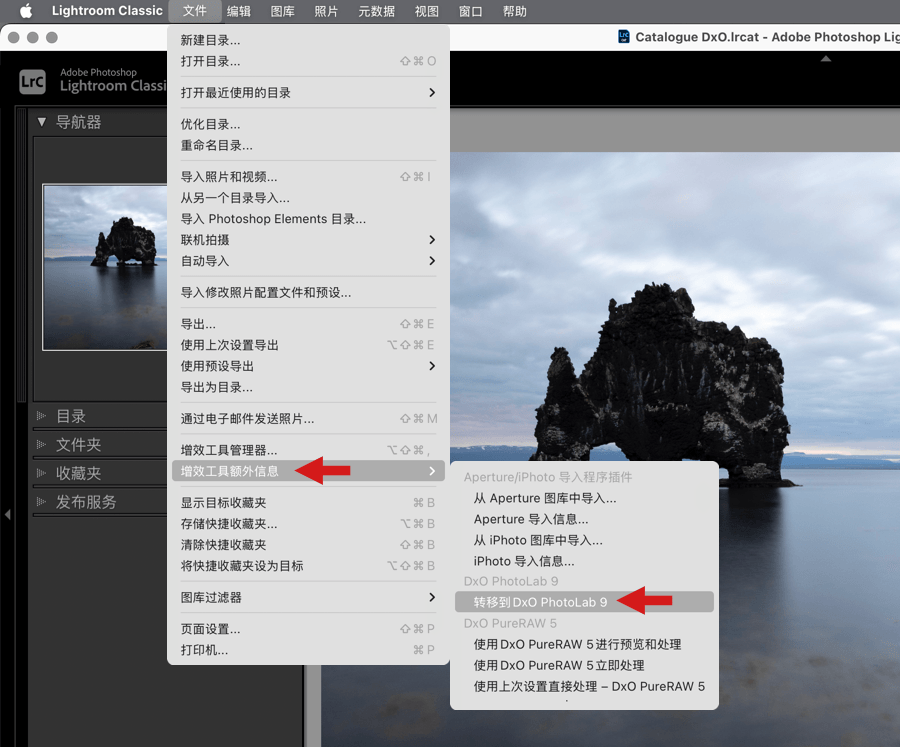
Task: Select 通过电子邮件发送照片... menu item
Action: (x=308, y=419)
